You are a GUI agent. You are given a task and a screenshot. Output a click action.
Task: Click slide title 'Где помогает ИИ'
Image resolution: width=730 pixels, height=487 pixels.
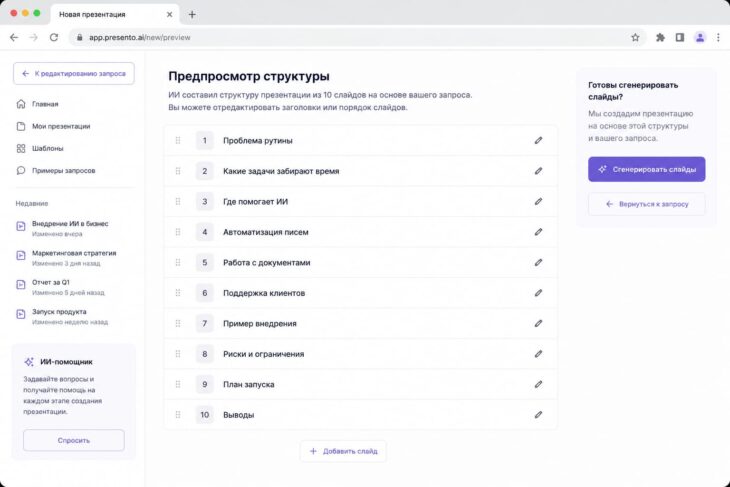(255, 202)
